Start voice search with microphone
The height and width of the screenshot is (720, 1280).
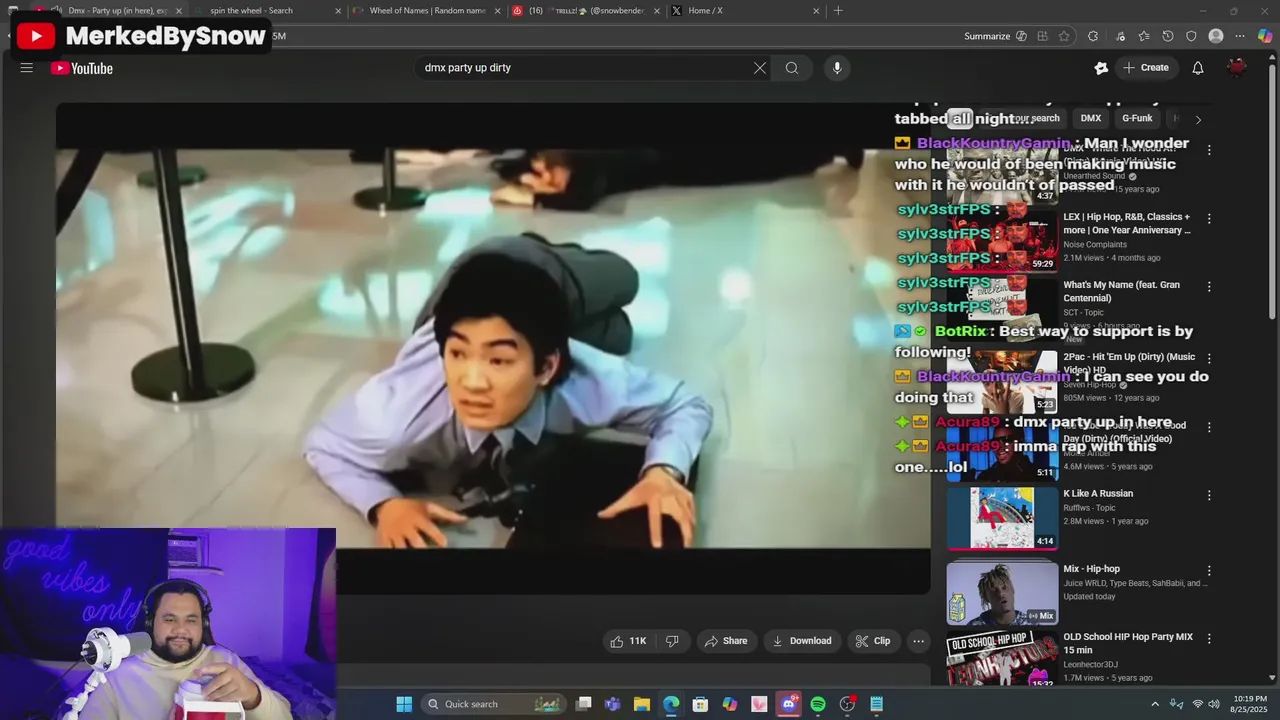click(x=837, y=68)
